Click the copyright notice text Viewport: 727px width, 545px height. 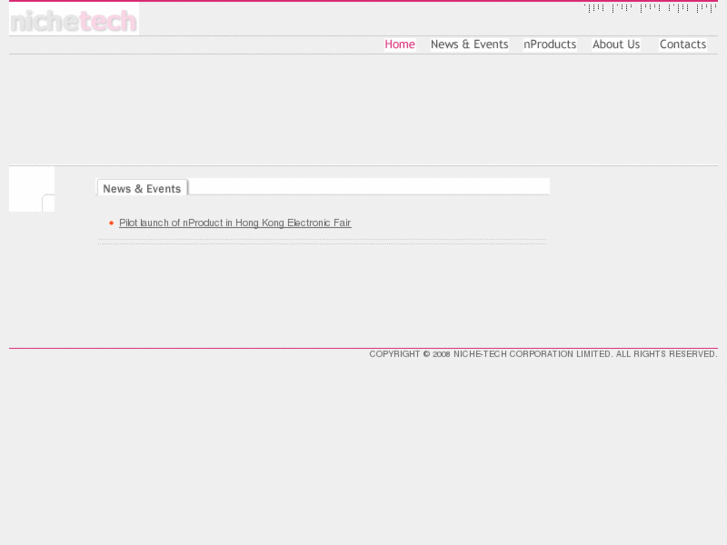[x=543, y=354]
